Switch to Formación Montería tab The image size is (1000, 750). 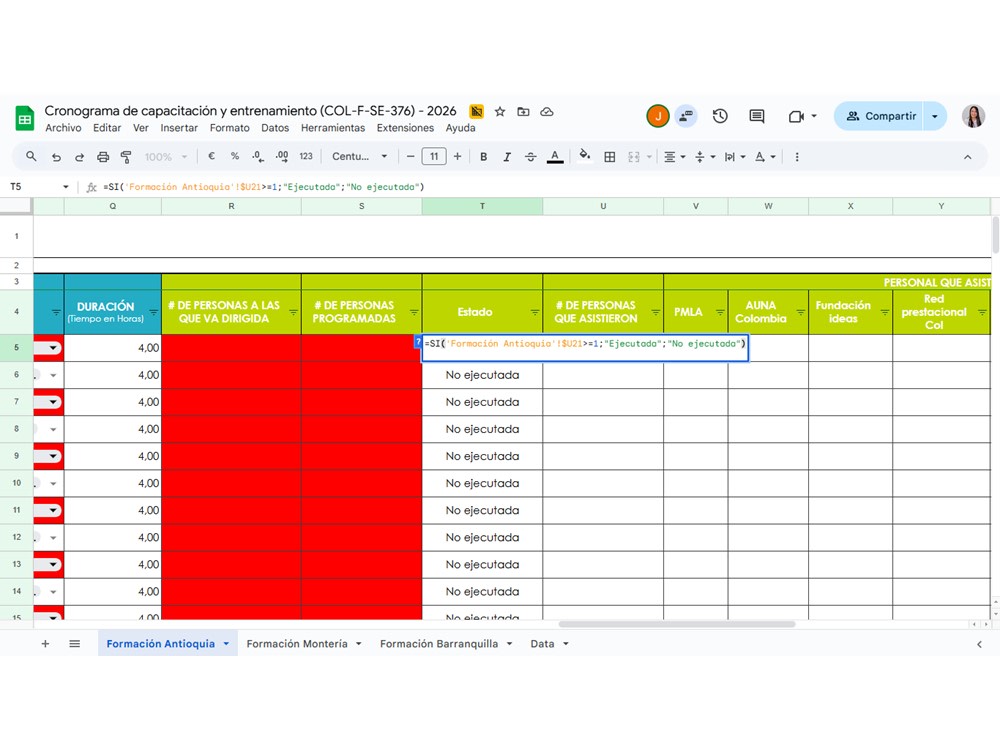(297, 643)
